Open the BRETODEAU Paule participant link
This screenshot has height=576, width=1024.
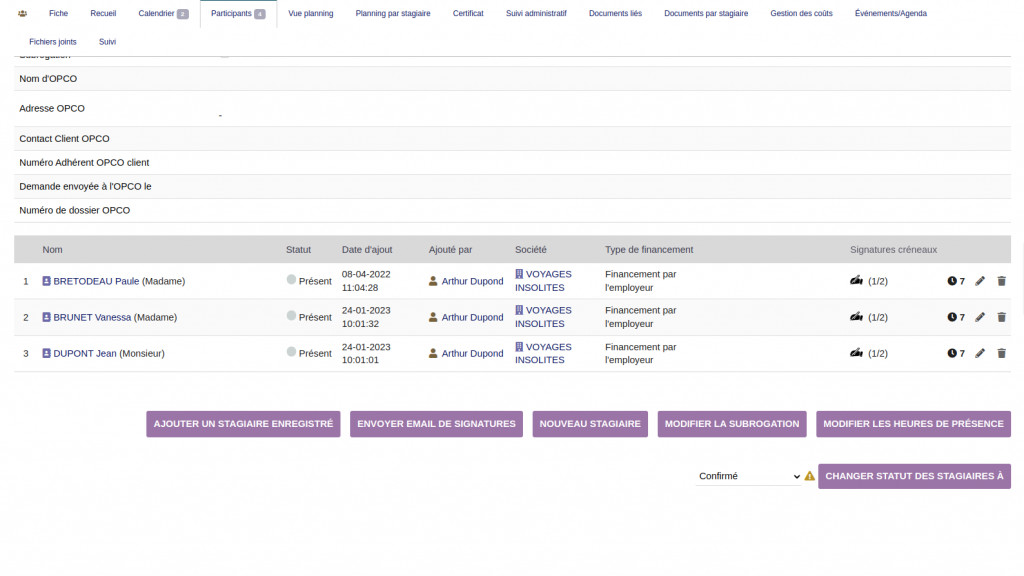(96, 281)
